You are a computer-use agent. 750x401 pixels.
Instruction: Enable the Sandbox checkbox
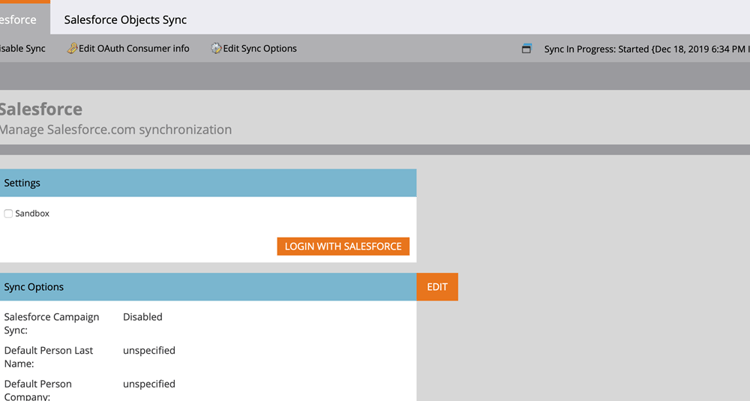pyautogui.click(x=8, y=213)
